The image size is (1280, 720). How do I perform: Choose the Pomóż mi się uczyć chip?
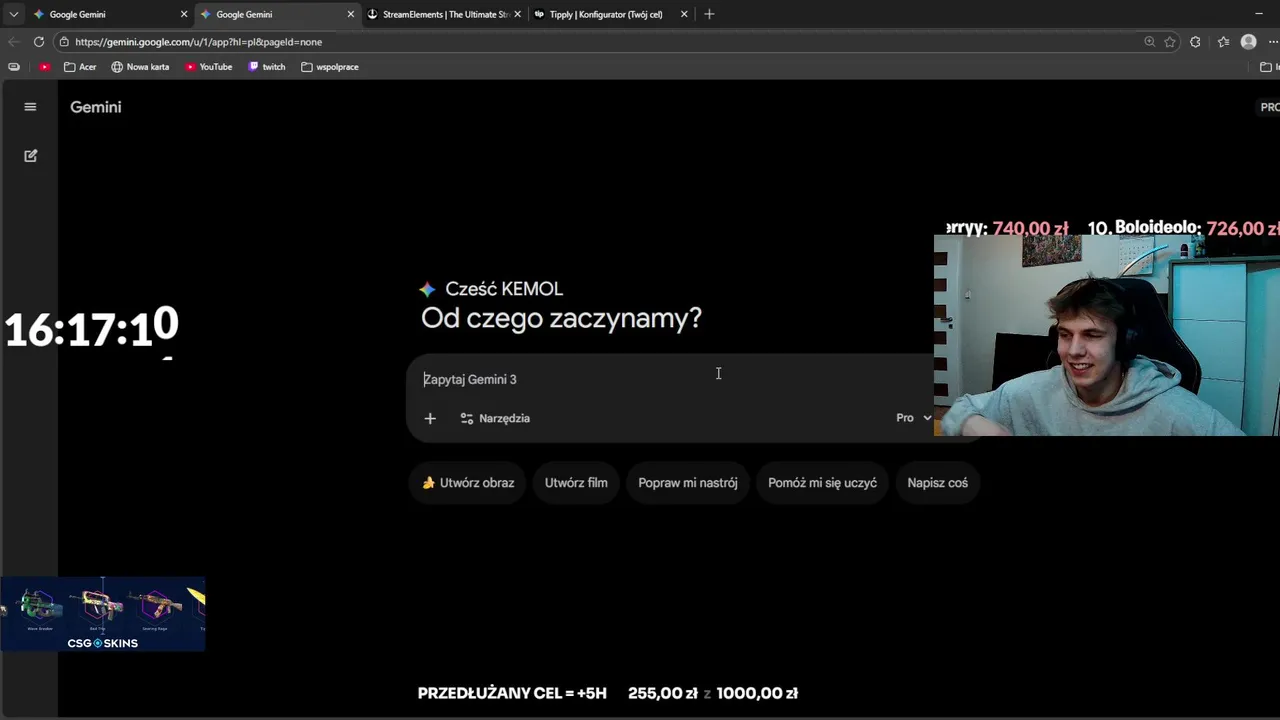click(x=822, y=483)
